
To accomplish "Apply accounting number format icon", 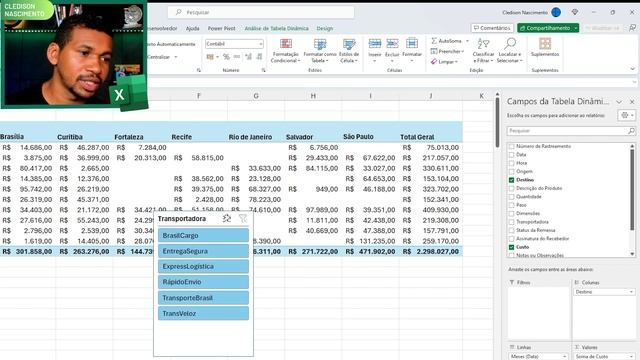I will [x=210, y=57].
